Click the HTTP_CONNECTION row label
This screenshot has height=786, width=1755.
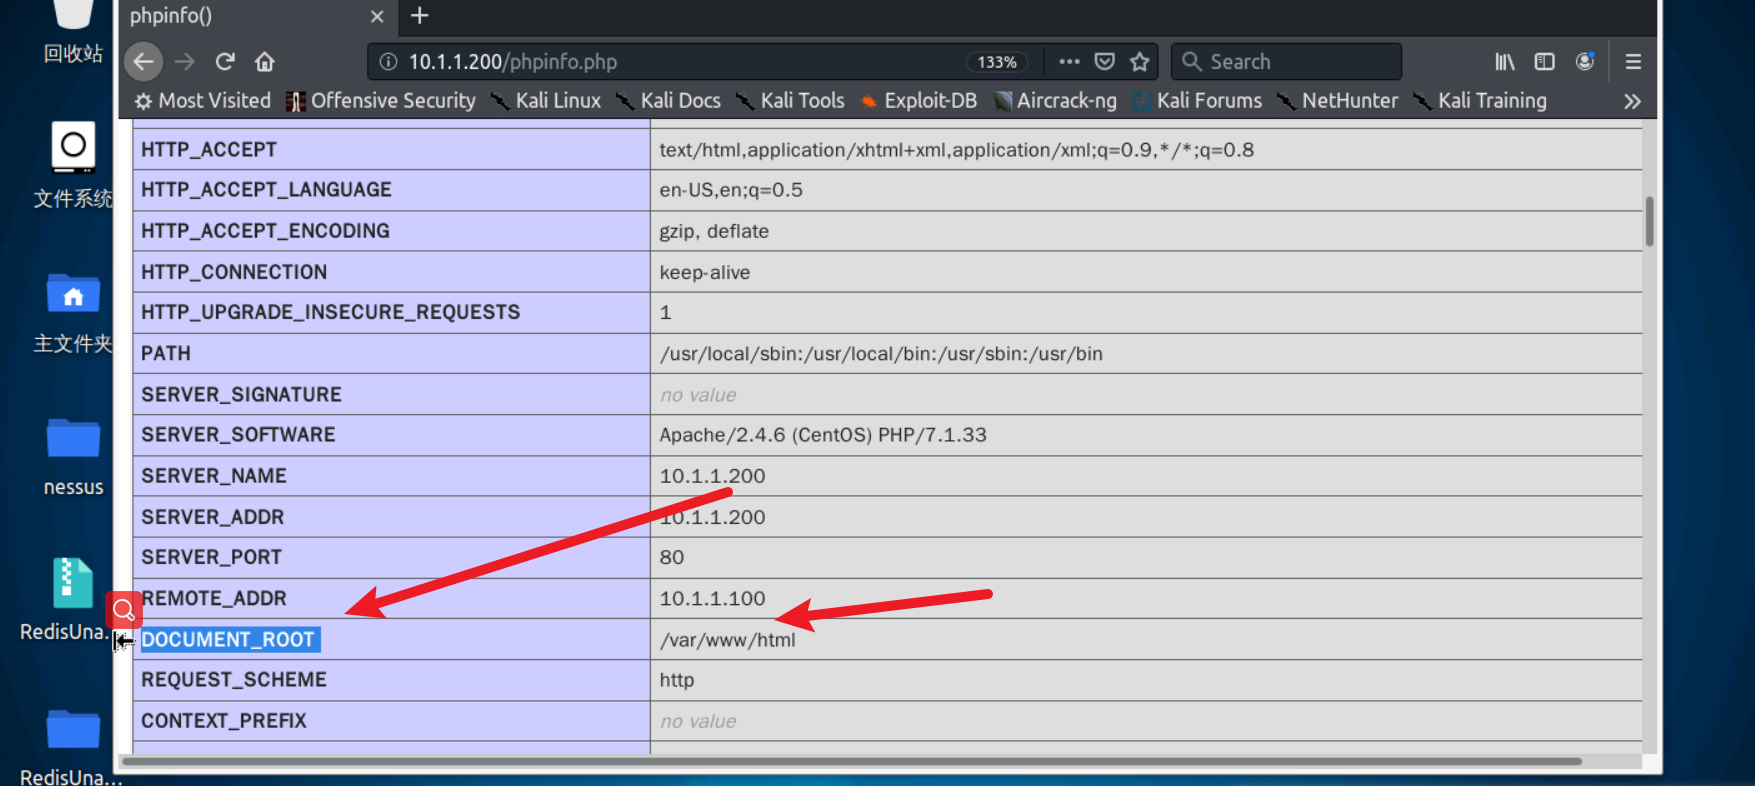click(234, 272)
